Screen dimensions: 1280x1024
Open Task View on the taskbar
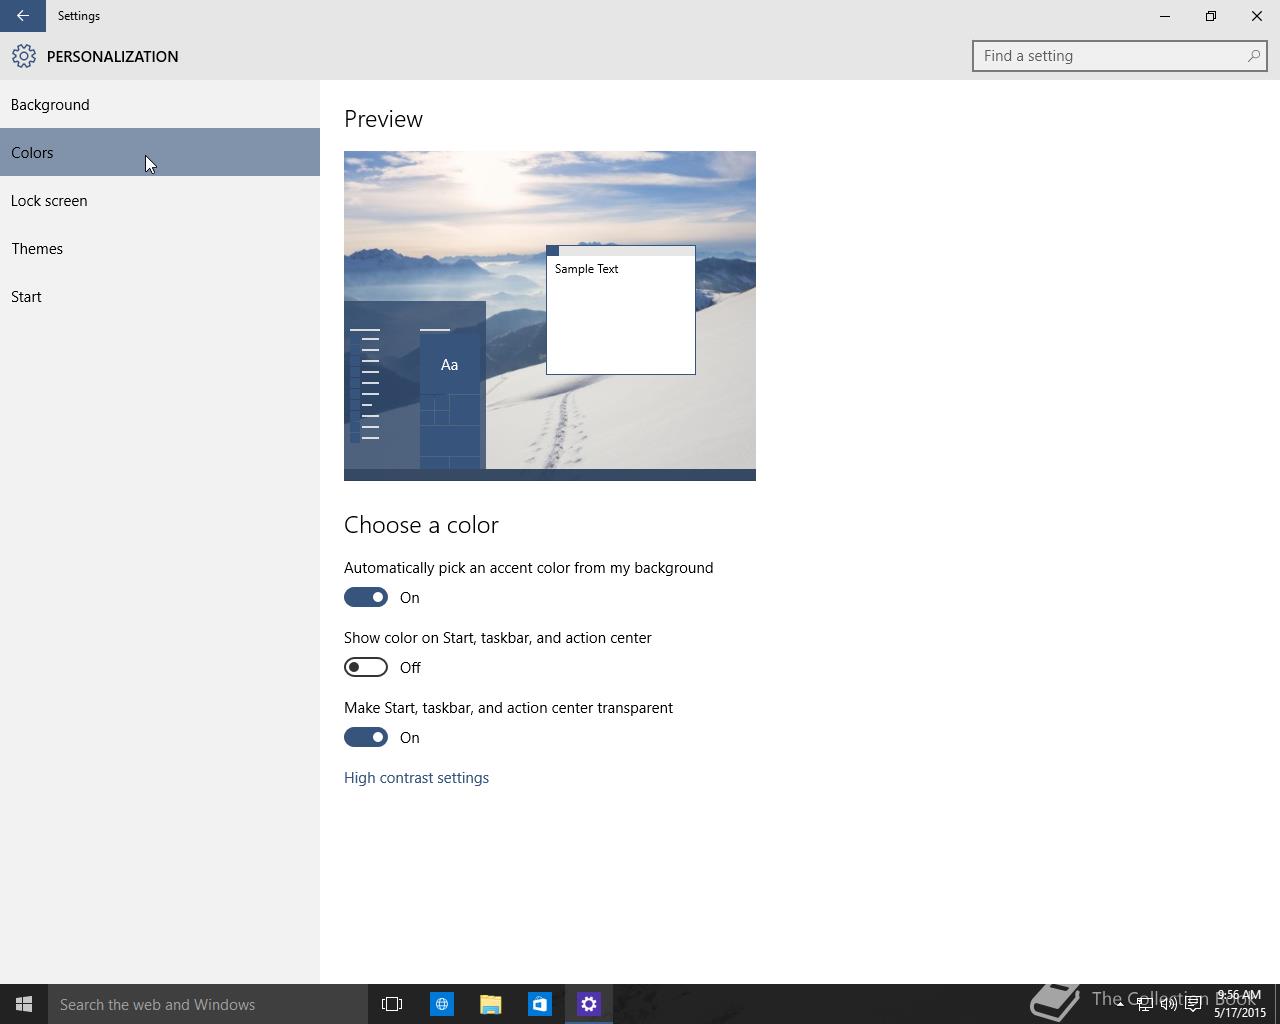click(392, 1004)
